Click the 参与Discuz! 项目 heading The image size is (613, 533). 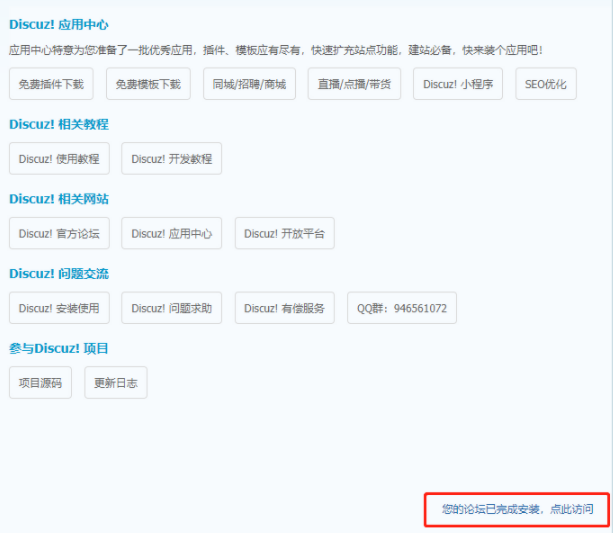59,348
